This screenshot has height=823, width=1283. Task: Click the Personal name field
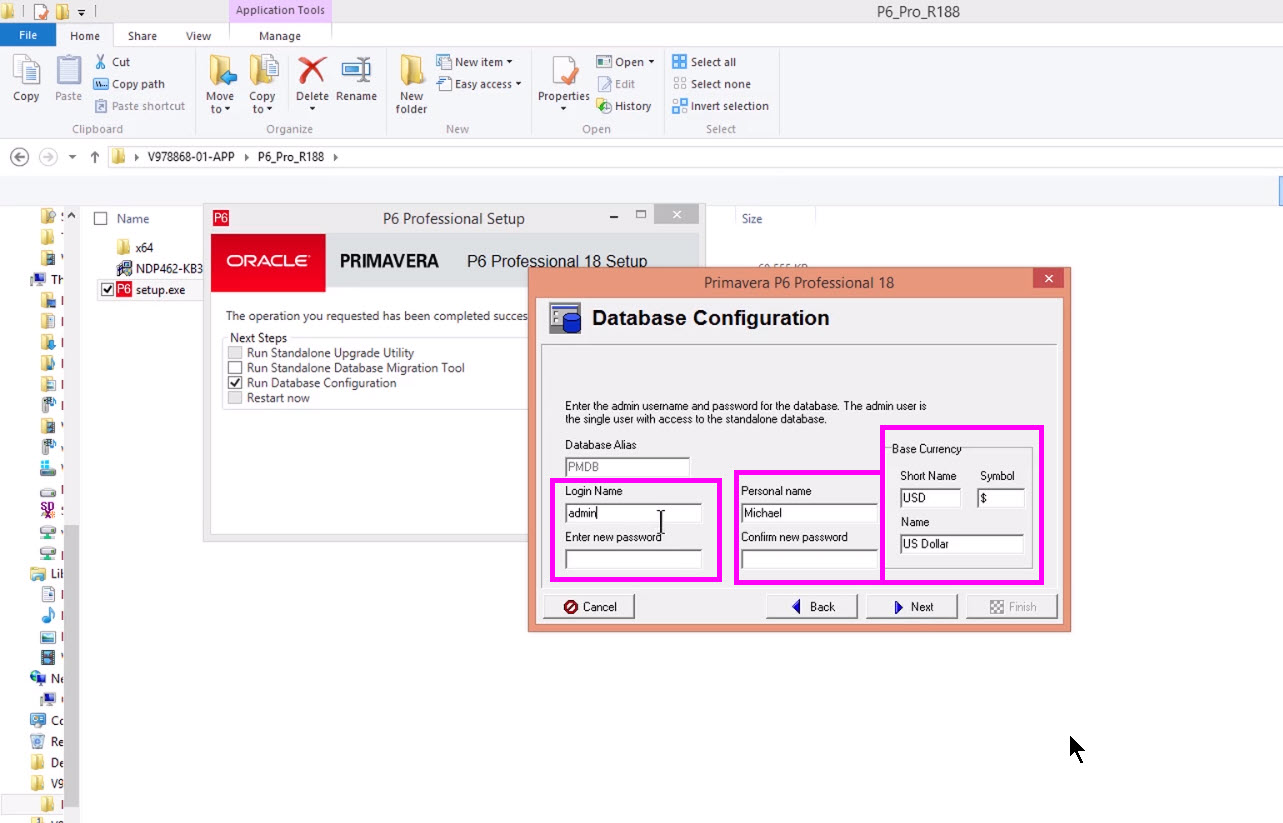click(809, 513)
